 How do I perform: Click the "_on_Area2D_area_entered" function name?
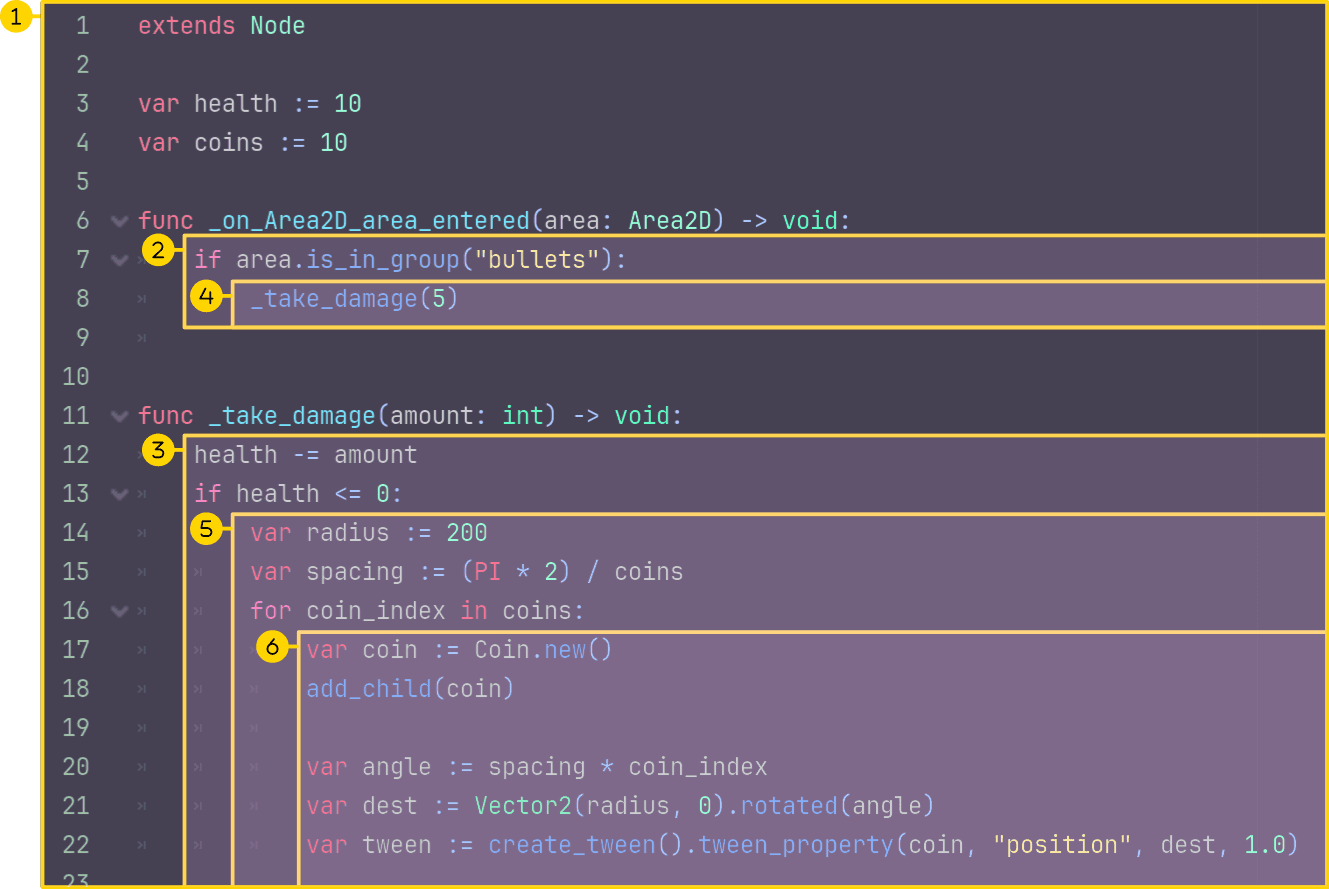pyautogui.click(x=369, y=220)
